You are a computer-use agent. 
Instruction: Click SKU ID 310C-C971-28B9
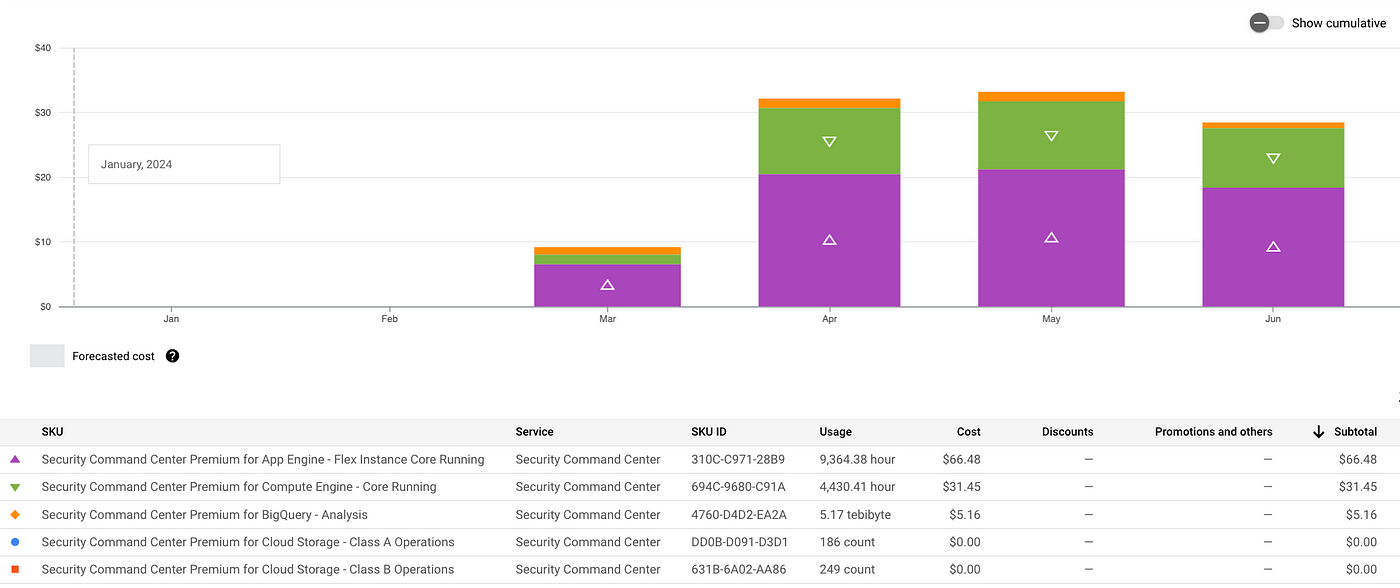738,460
